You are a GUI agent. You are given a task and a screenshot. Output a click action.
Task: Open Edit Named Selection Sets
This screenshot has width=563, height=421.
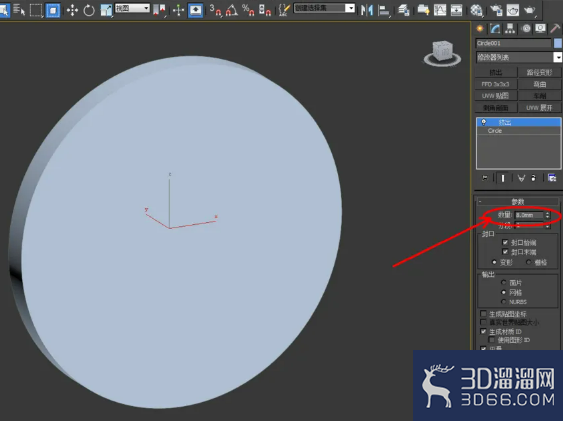click(x=284, y=10)
